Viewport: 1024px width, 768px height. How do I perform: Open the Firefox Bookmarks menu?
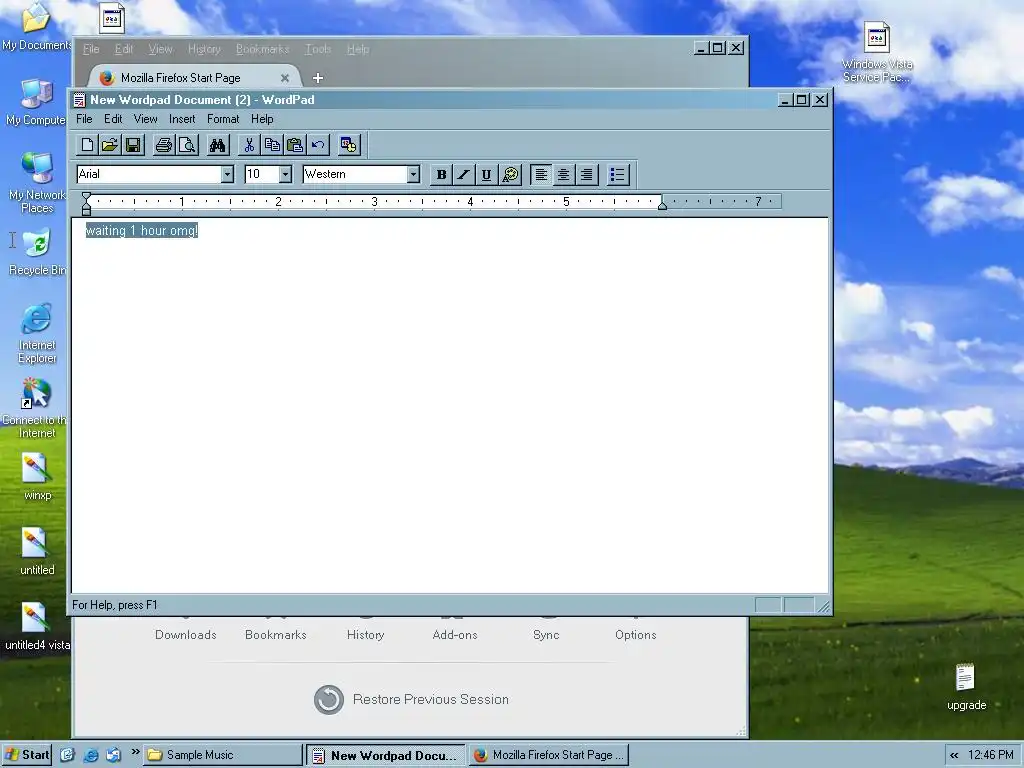[263, 49]
